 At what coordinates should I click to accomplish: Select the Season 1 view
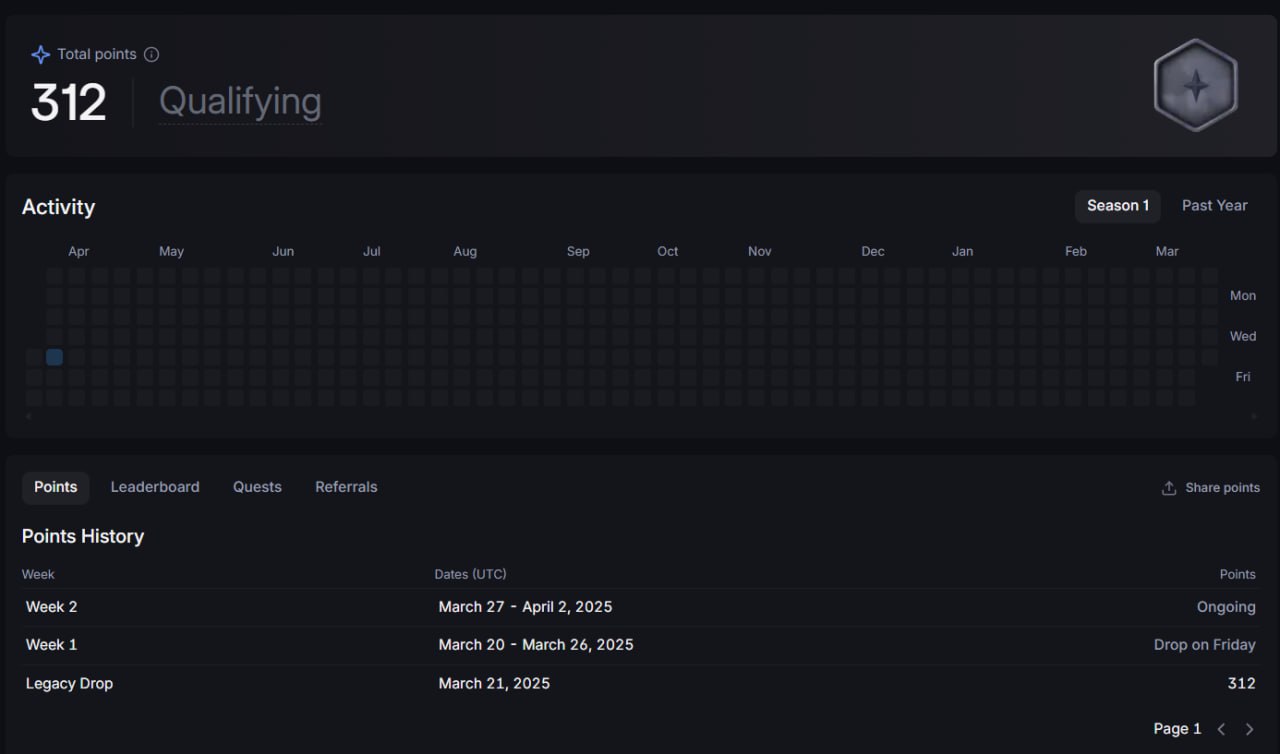click(x=1118, y=206)
